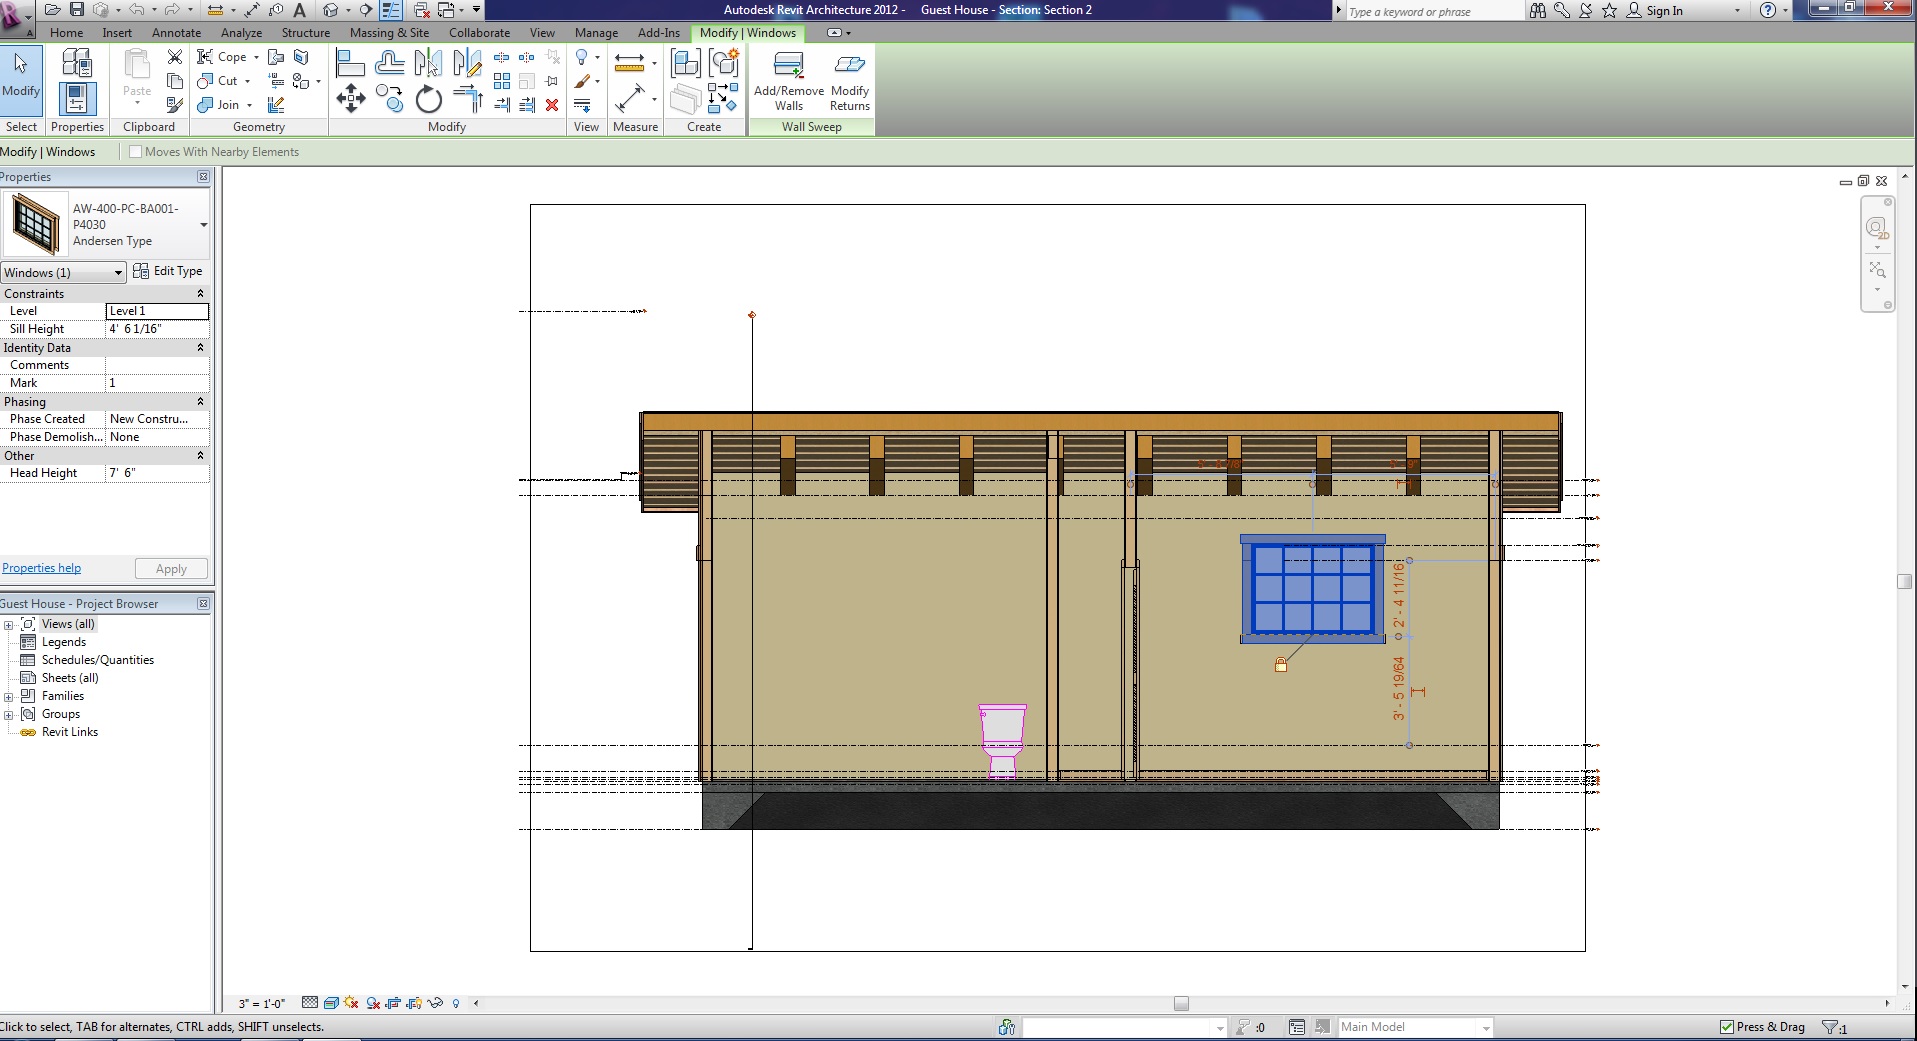The height and width of the screenshot is (1041, 1917).
Task: Open the Annotate ribbon tab
Action: (x=176, y=33)
